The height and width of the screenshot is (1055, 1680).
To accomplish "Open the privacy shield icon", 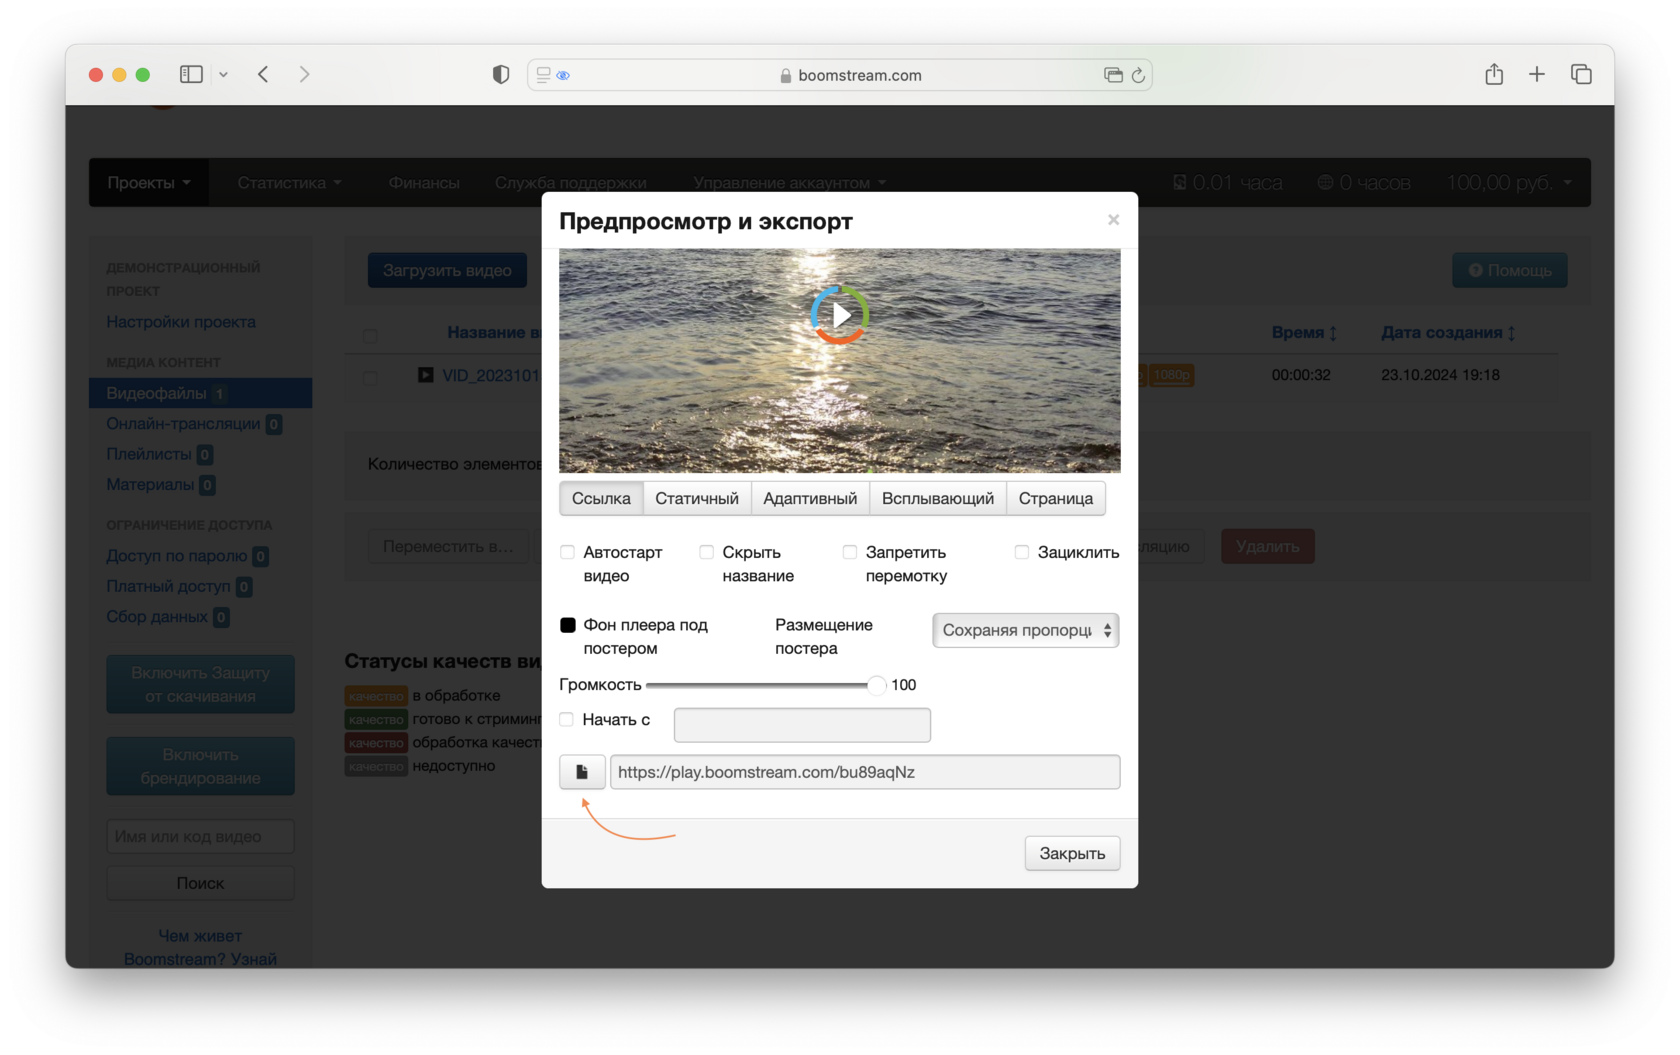I will click(x=501, y=74).
